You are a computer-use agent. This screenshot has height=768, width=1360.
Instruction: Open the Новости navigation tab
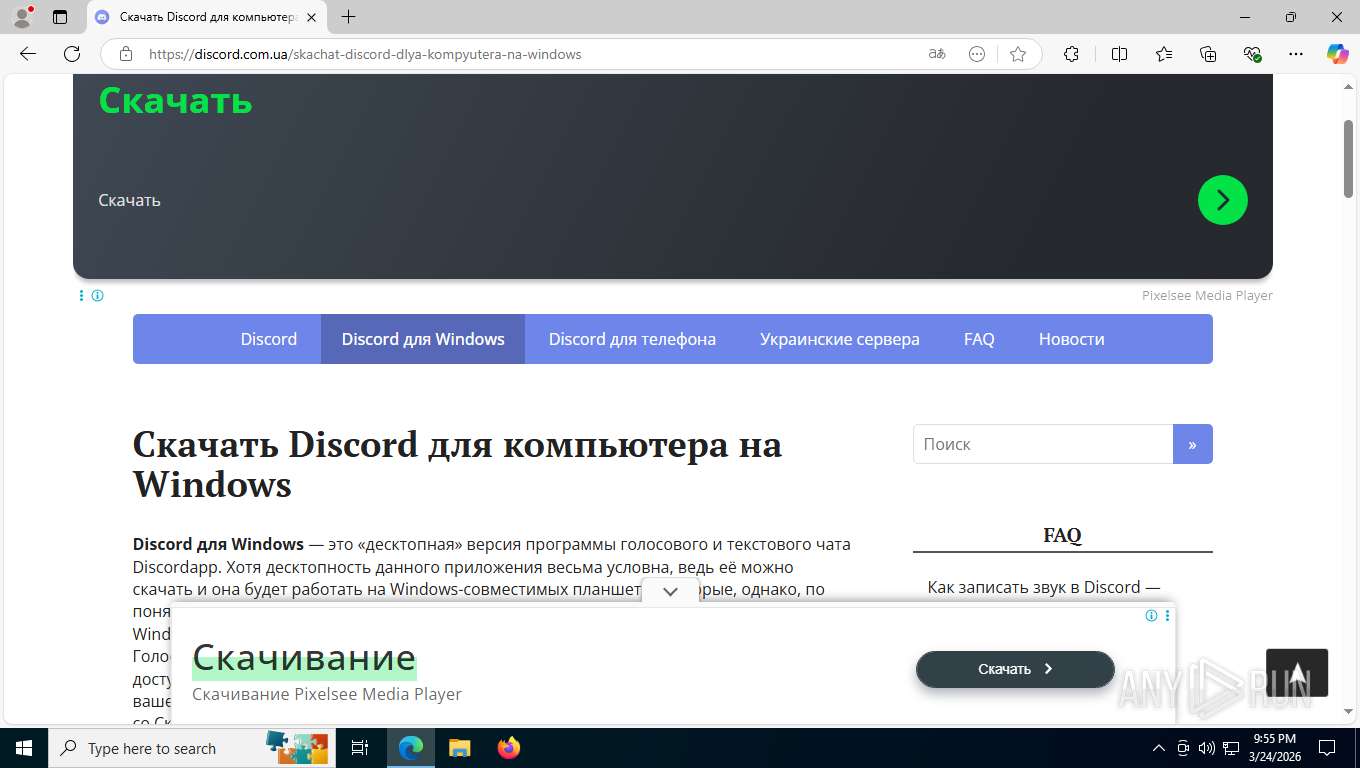pos(1071,339)
